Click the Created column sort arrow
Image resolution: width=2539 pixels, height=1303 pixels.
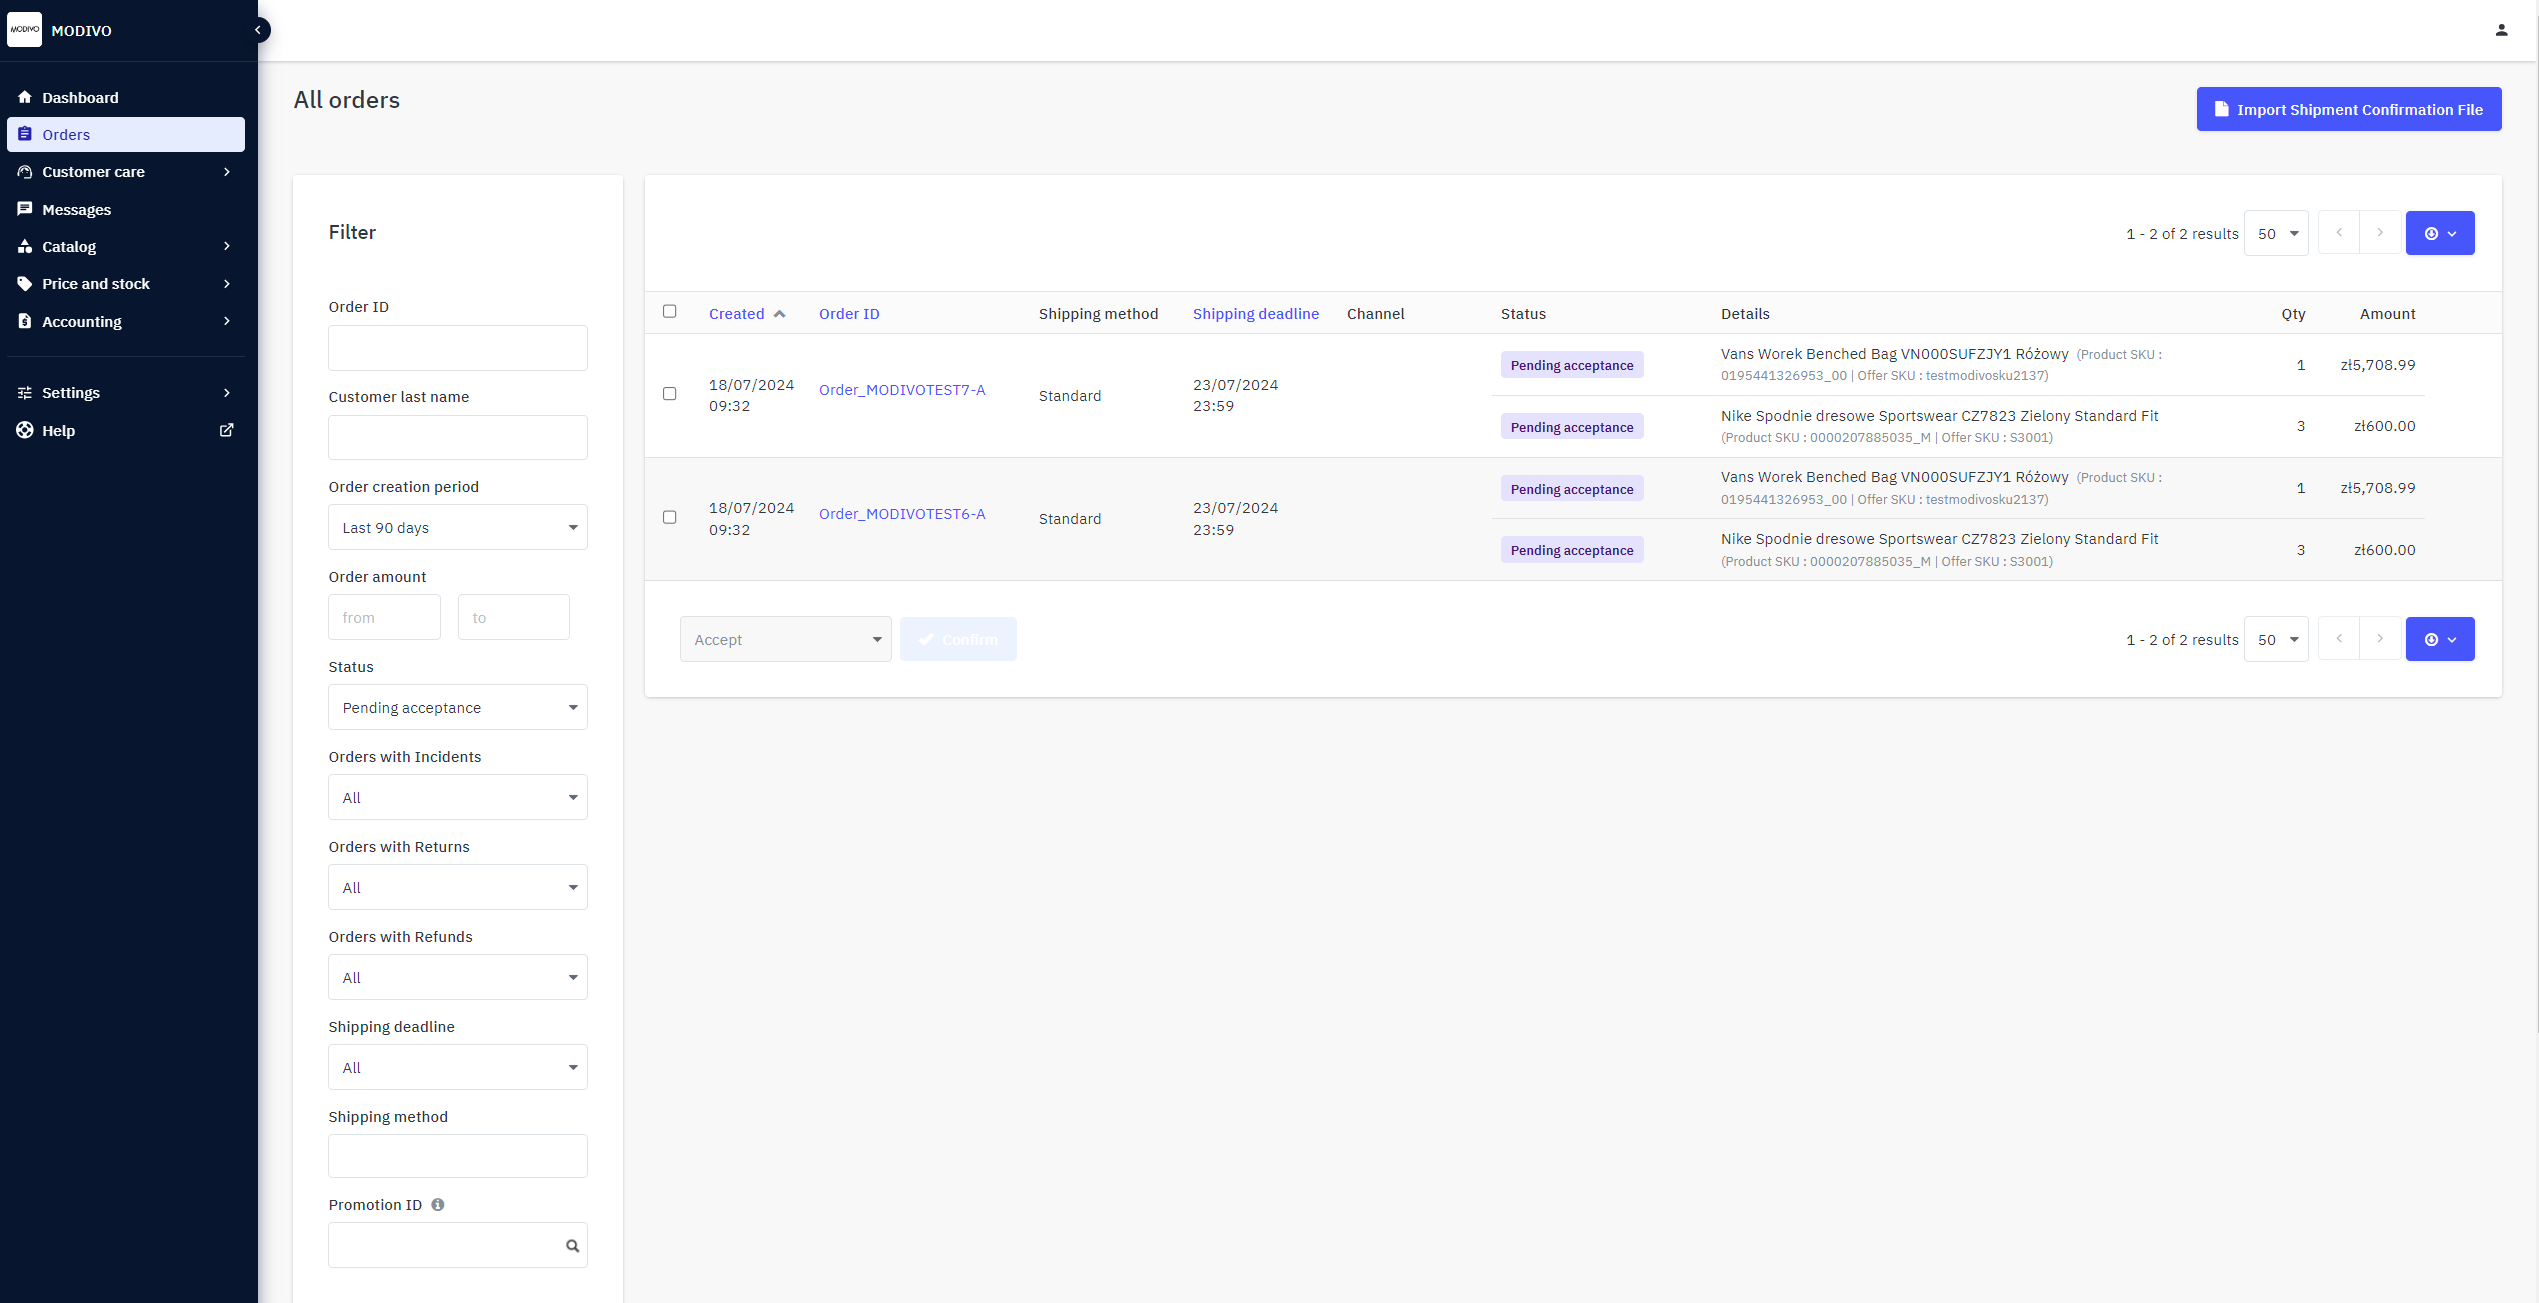pyautogui.click(x=780, y=314)
